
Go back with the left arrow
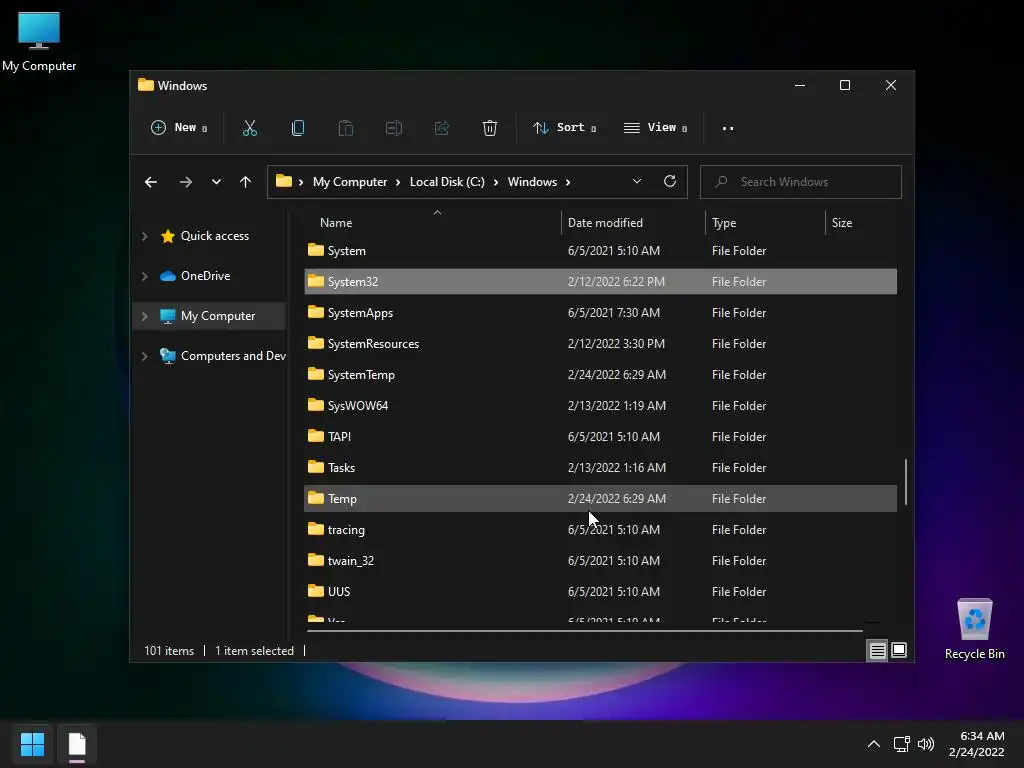click(x=151, y=182)
